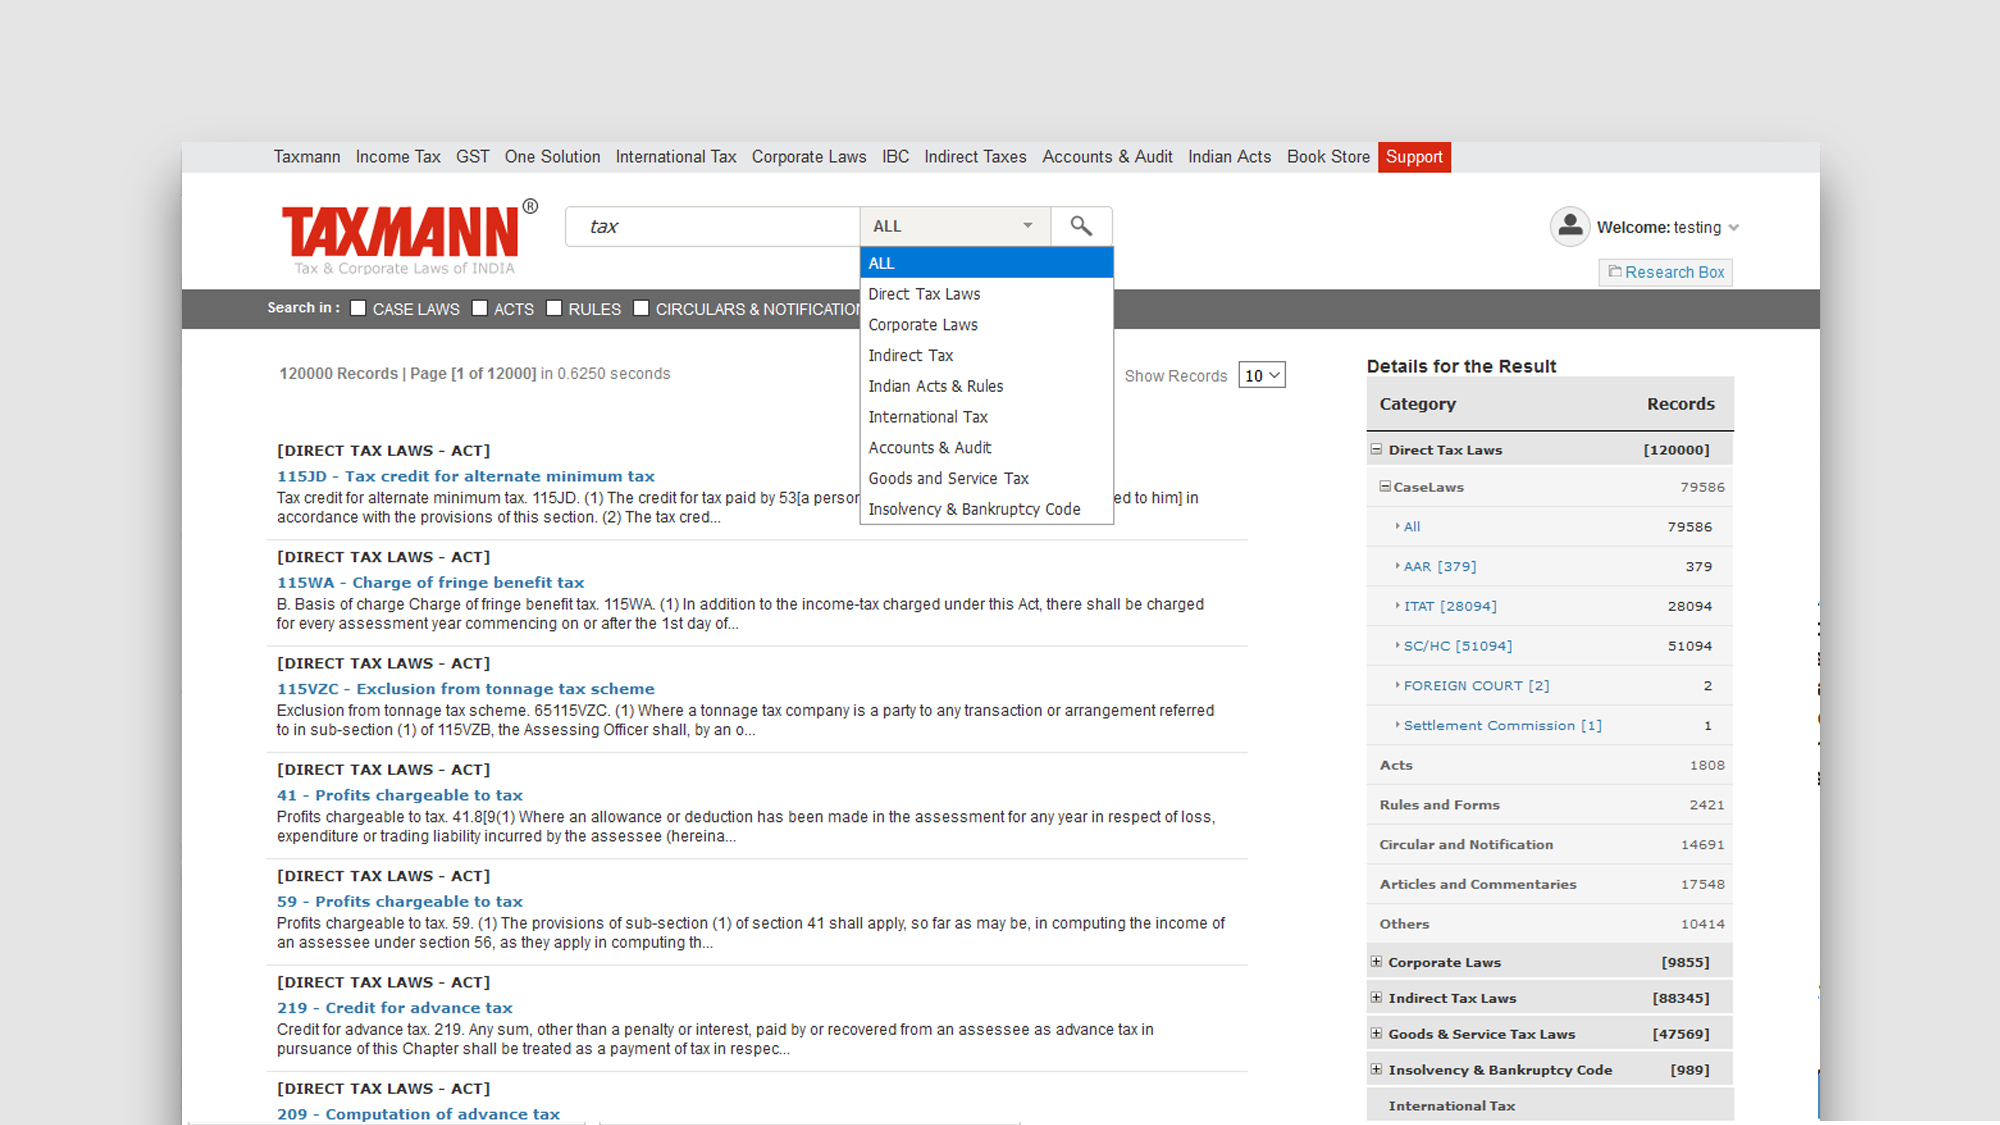Collapse the Direct Tax Laws category
Screen dimensions: 2000x1125
click(x=1376, y=450)
